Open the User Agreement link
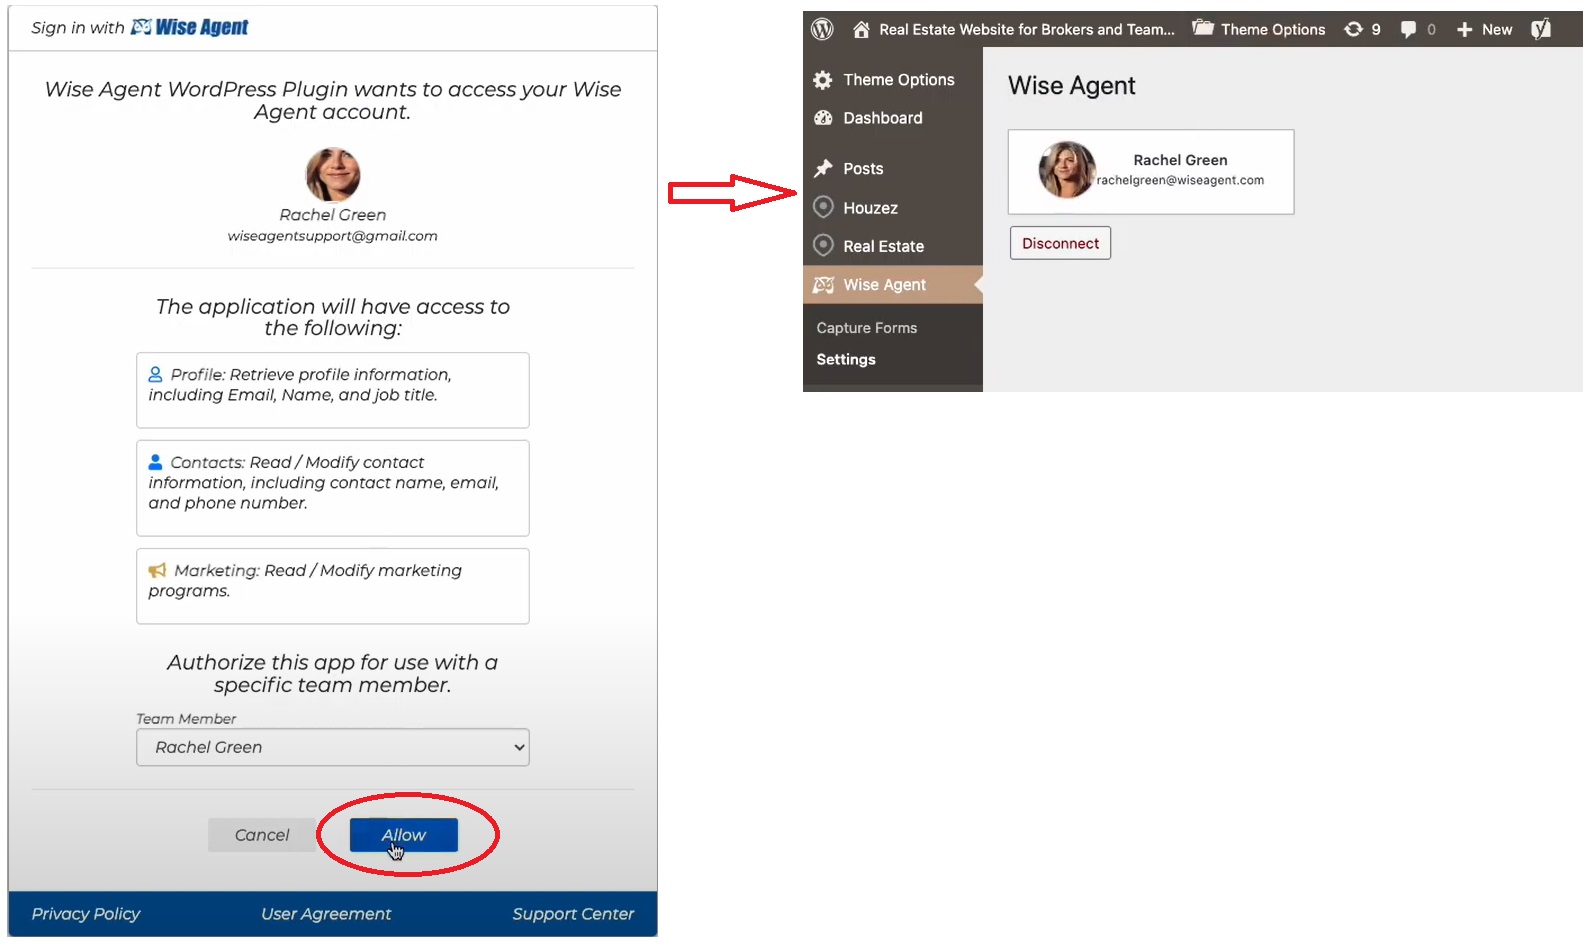Screen dimensions: 1592x945 (x=326, y=914)
